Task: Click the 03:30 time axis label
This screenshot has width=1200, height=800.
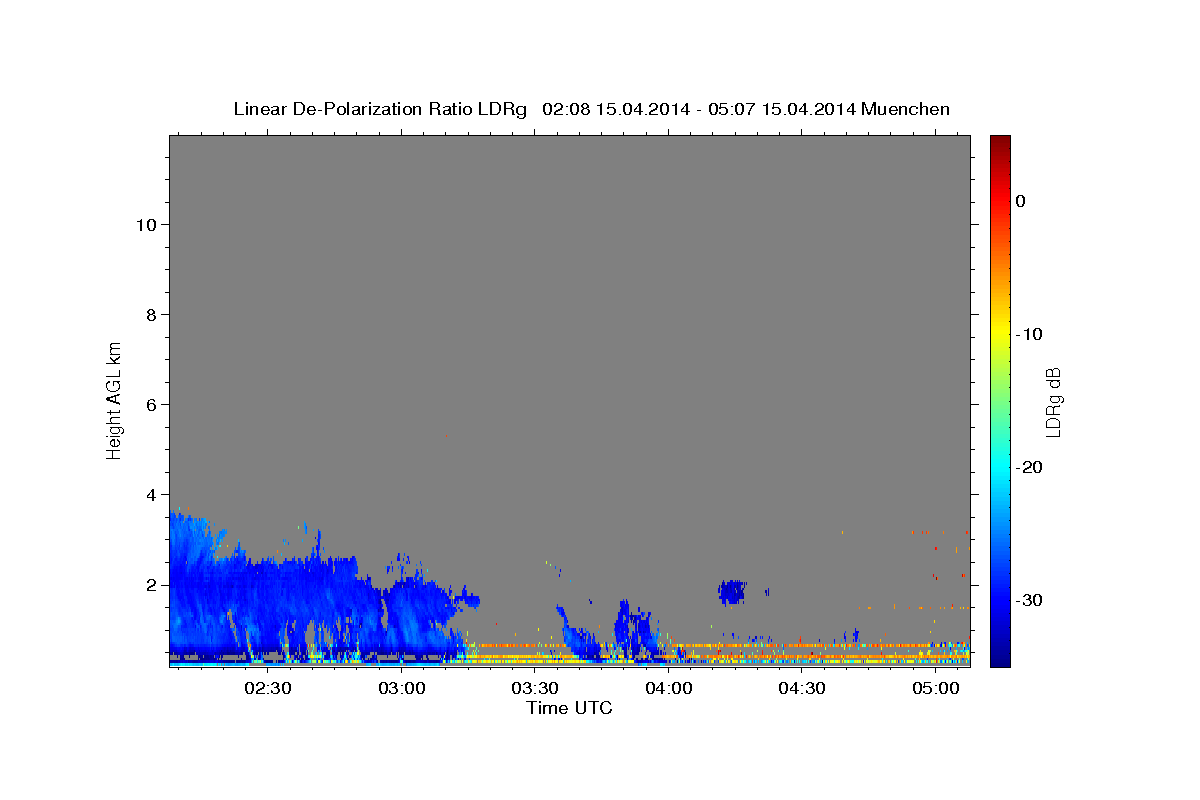Action: (x=535, y=689)
